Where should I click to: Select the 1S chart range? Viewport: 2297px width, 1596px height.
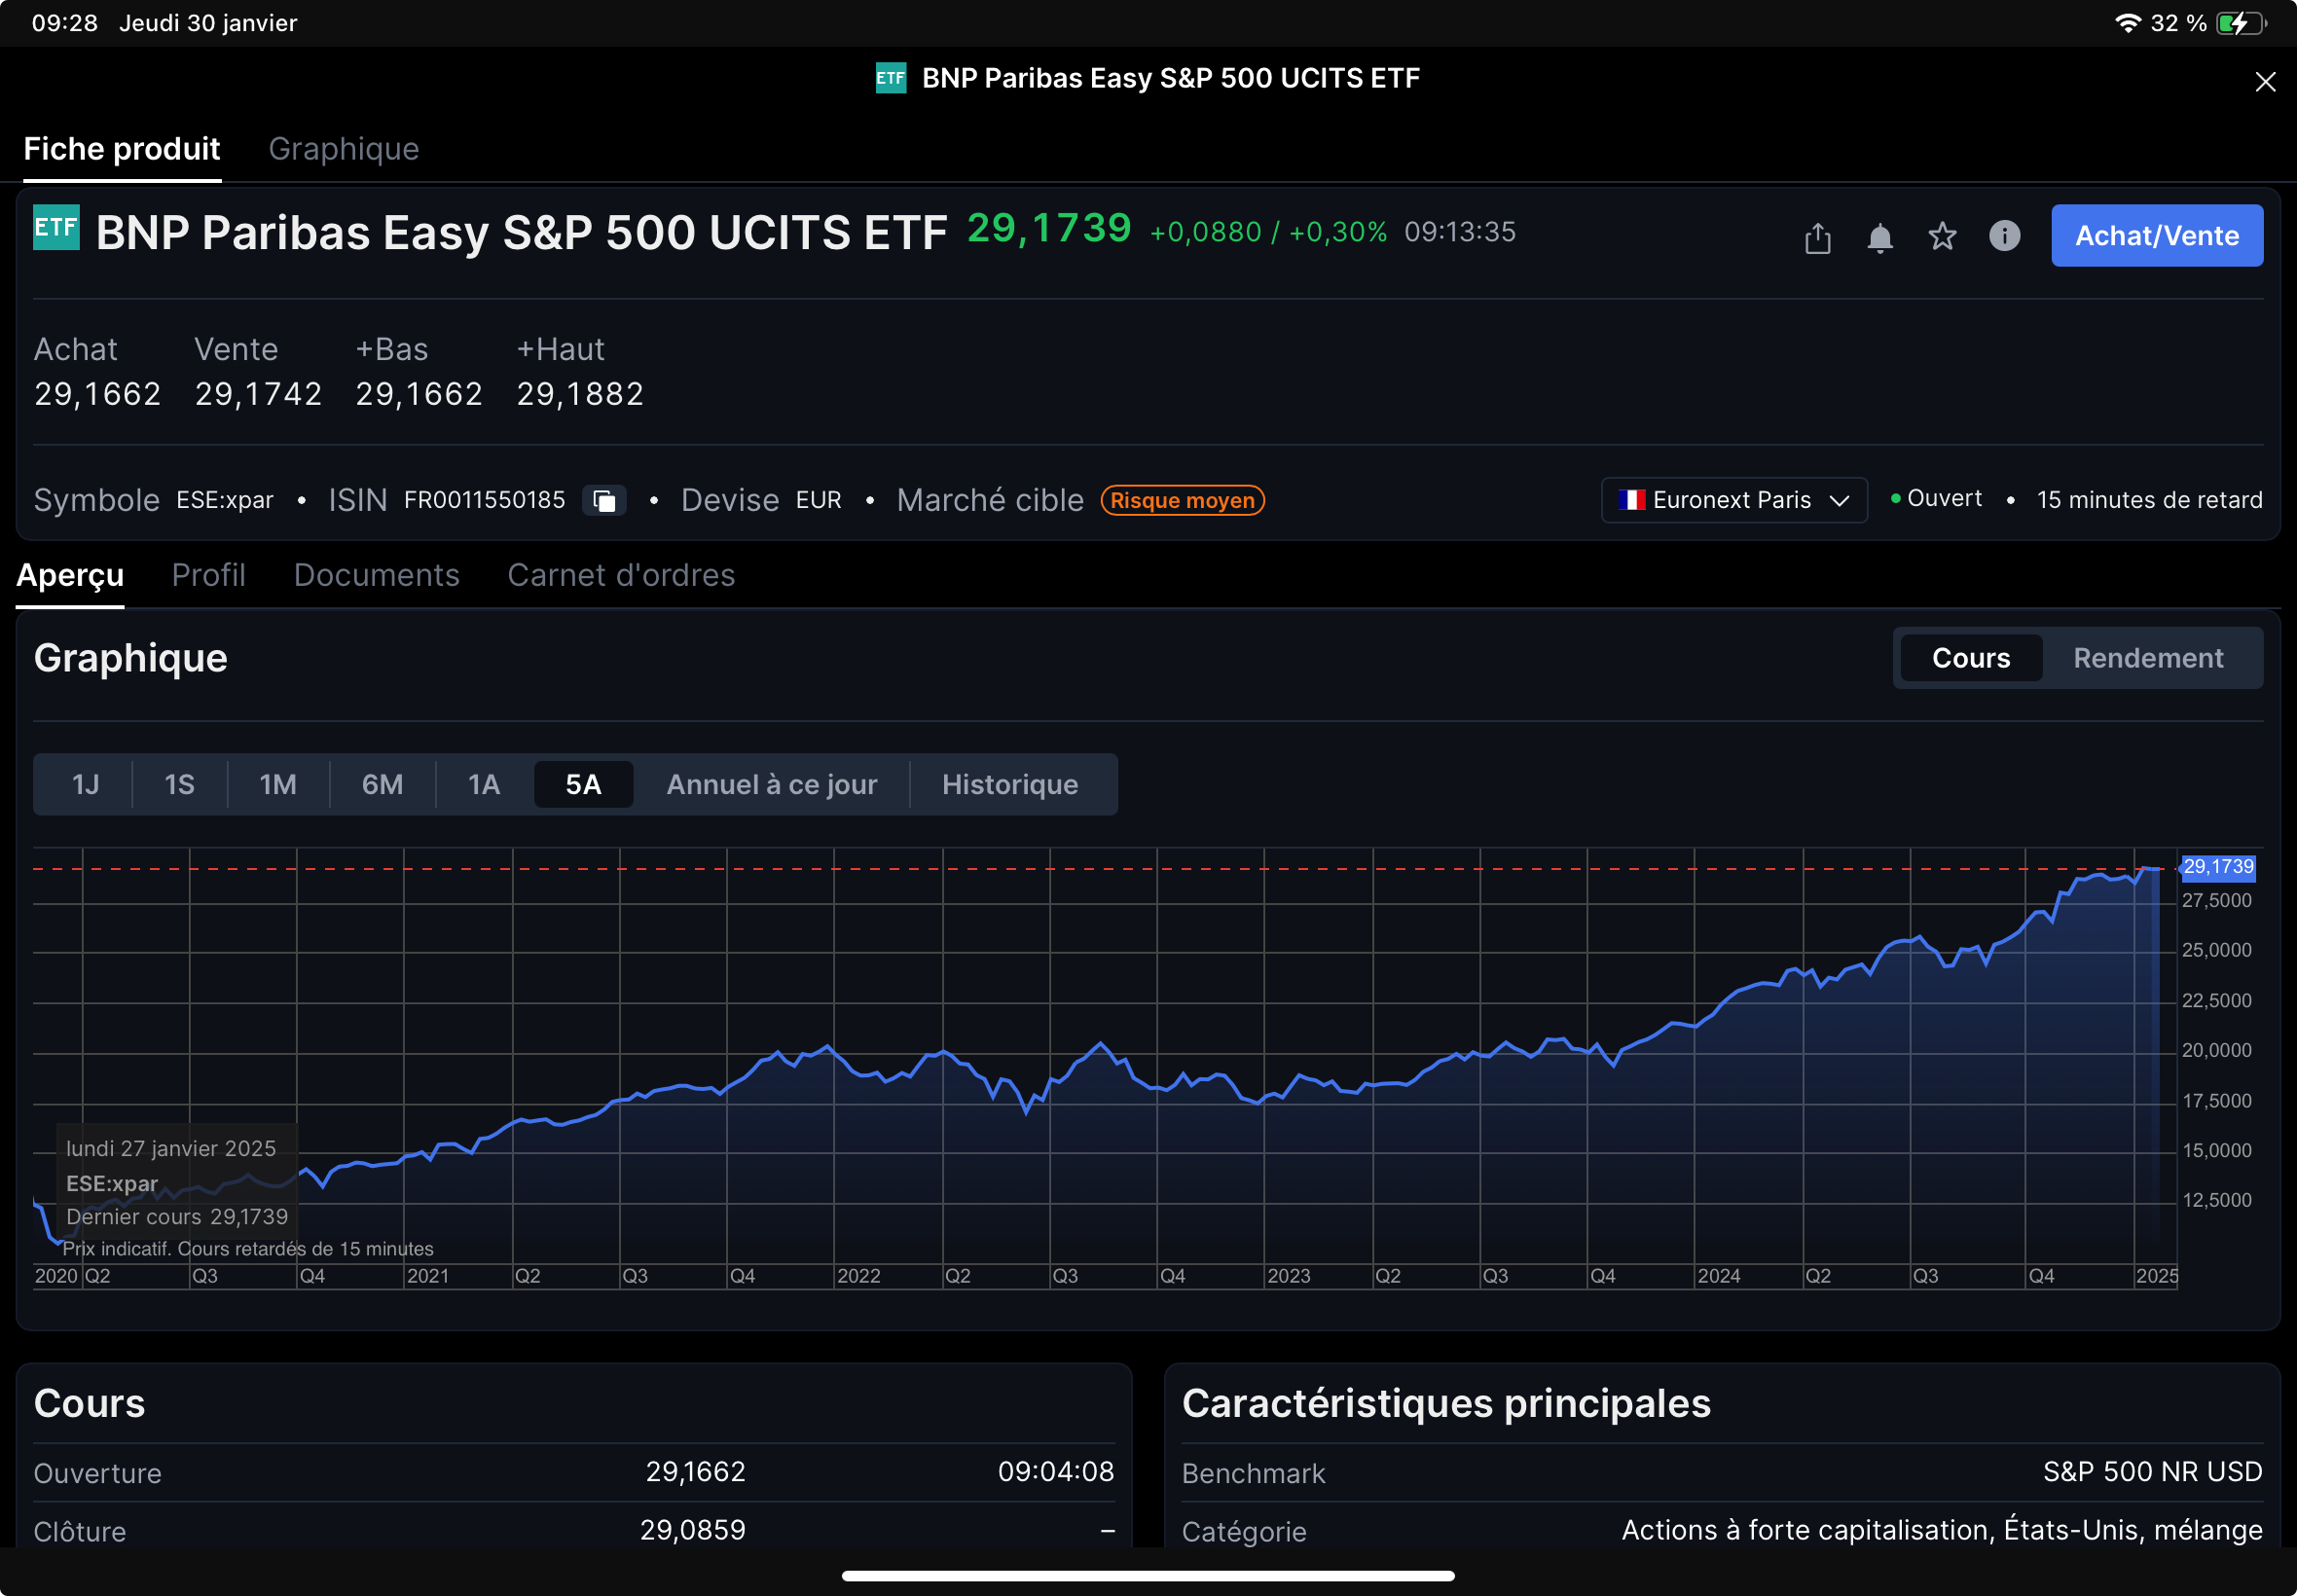coord(179,785)
